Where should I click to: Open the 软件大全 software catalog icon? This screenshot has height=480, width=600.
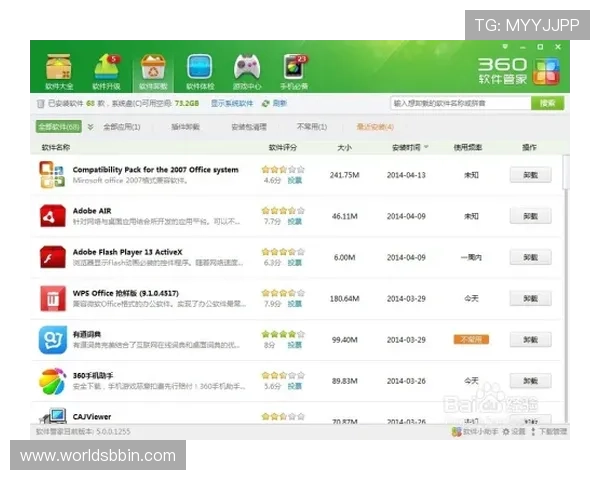(x=60, y=69)
